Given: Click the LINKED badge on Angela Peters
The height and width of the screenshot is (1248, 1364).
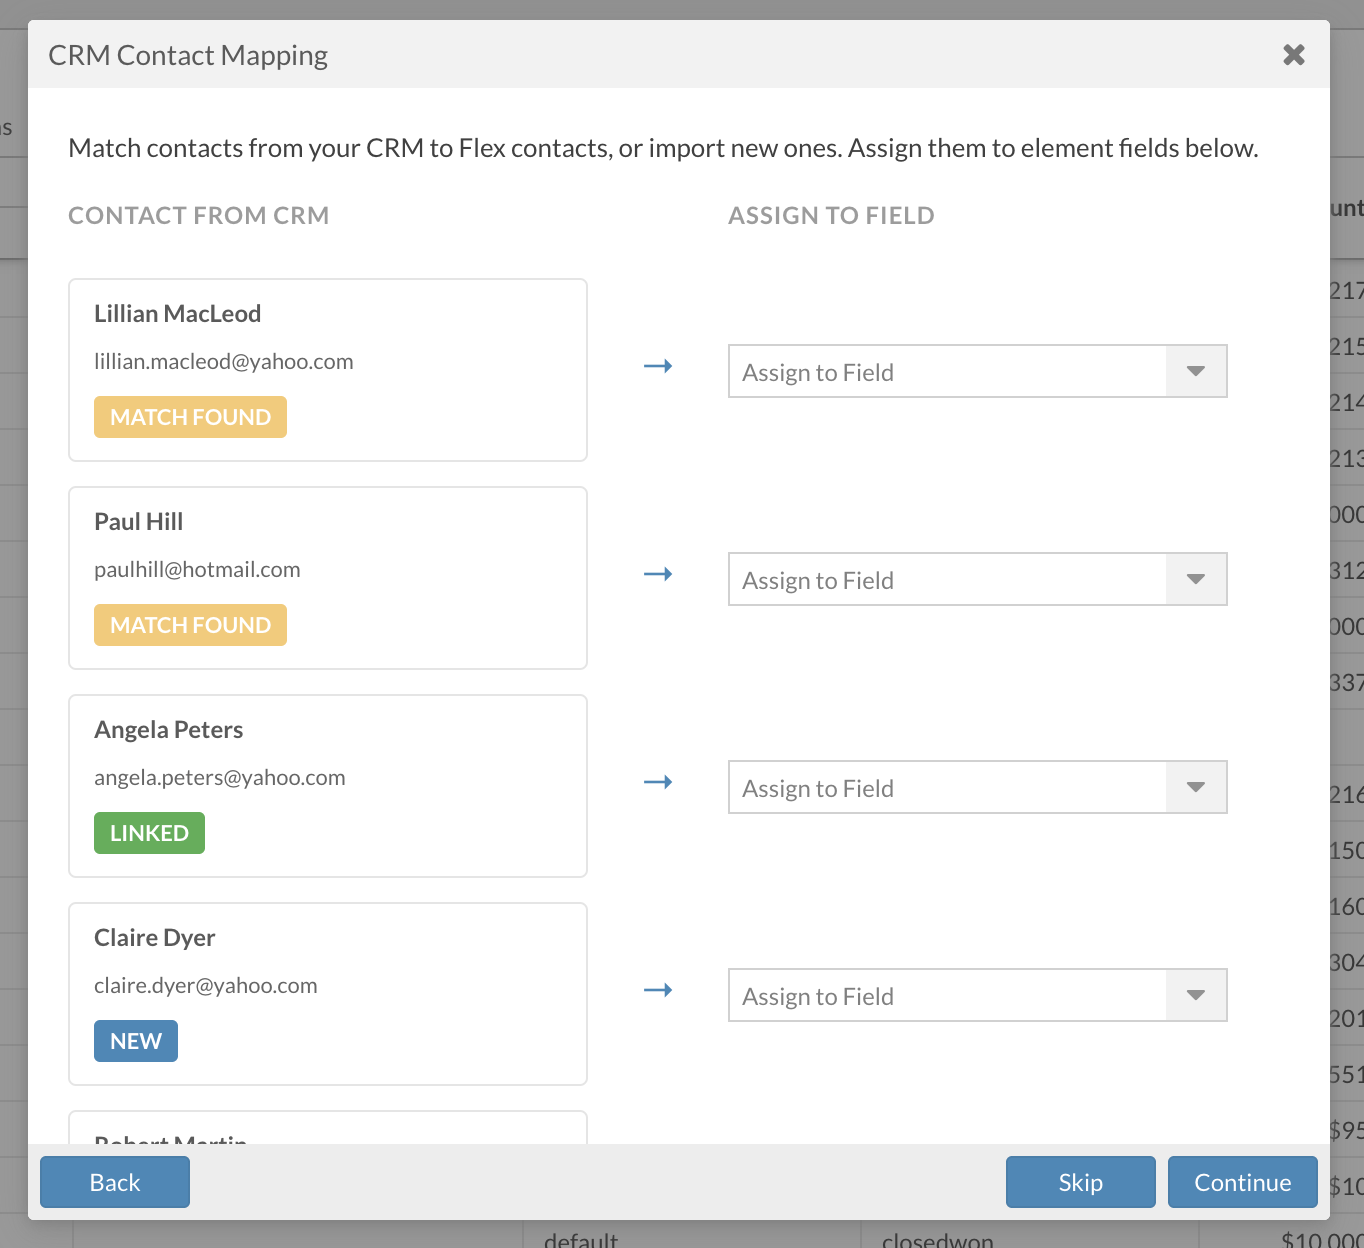Looking at the screenshot, I should tap(149, 833).
